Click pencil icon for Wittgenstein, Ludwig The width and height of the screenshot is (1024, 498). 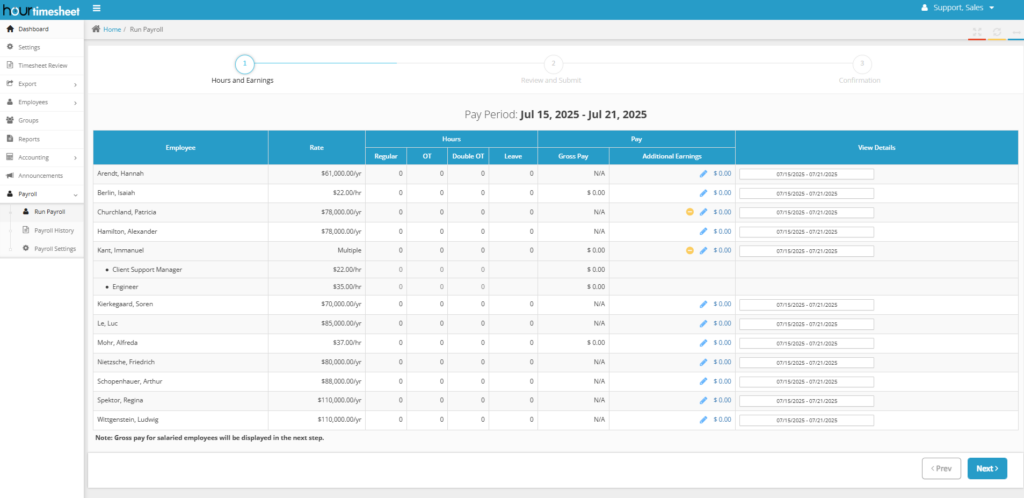703,419
